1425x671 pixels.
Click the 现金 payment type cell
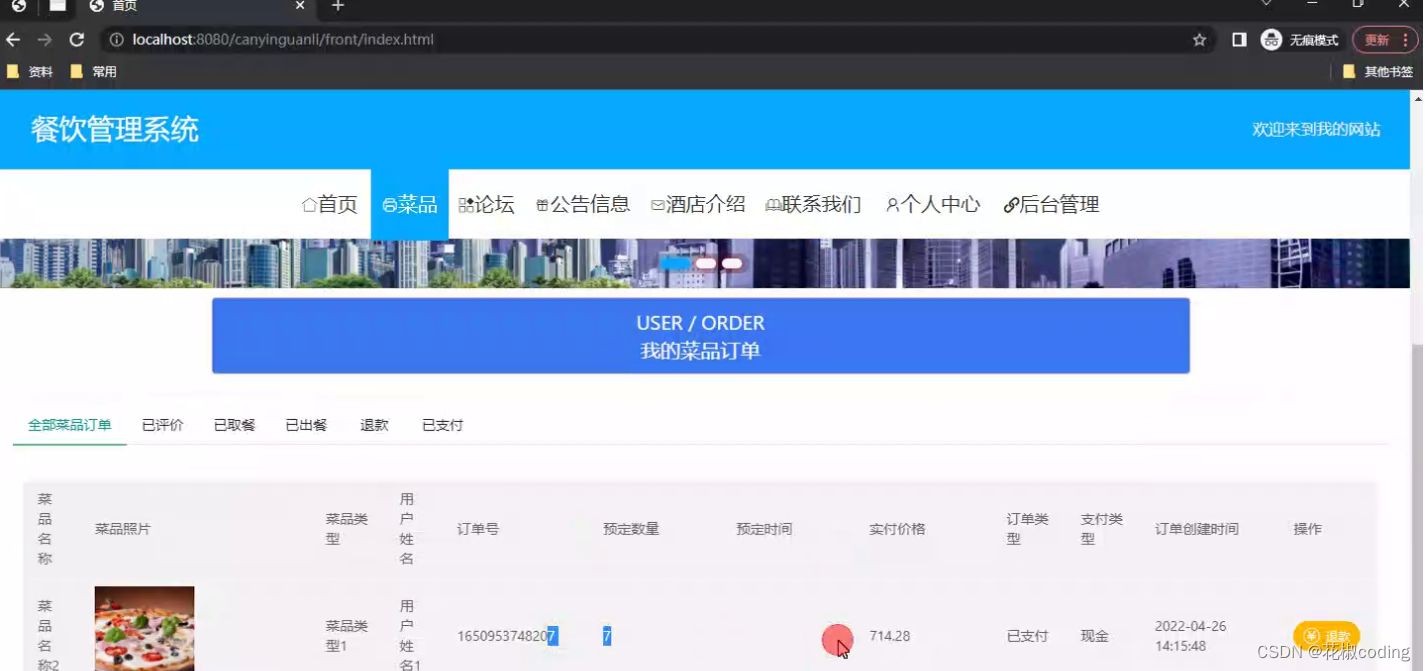point(1094,636)
